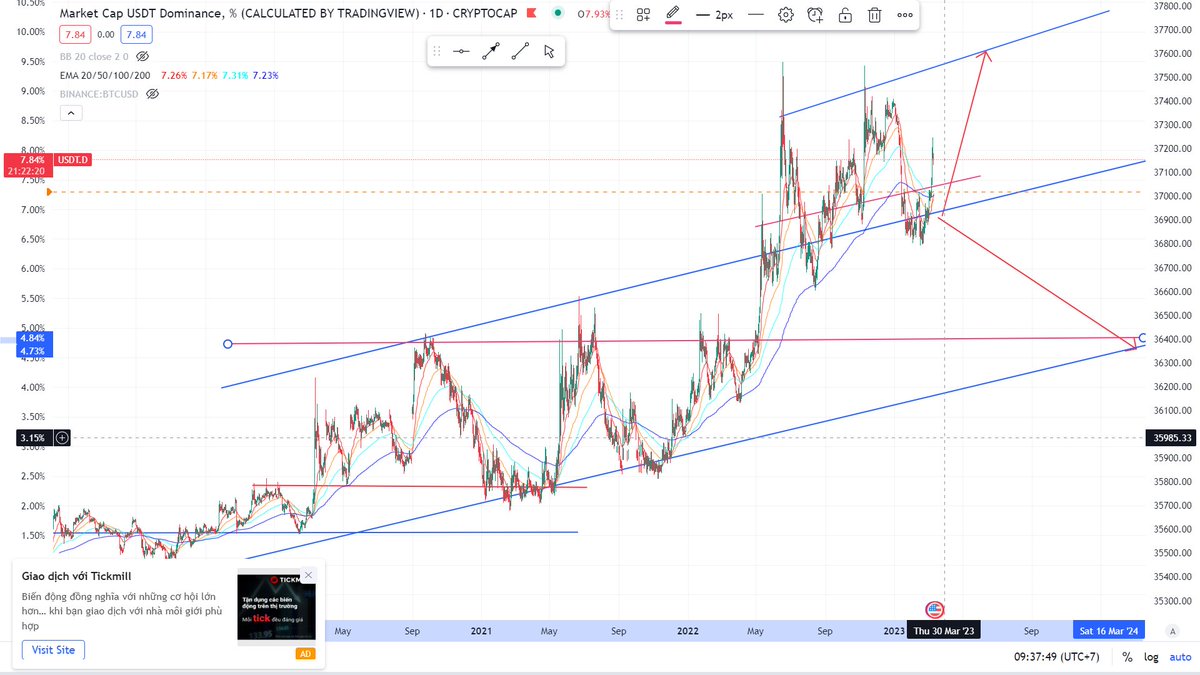Select the Sat 16 Mar '24 date label
Screen dimensions: 1200x675
1107,631
